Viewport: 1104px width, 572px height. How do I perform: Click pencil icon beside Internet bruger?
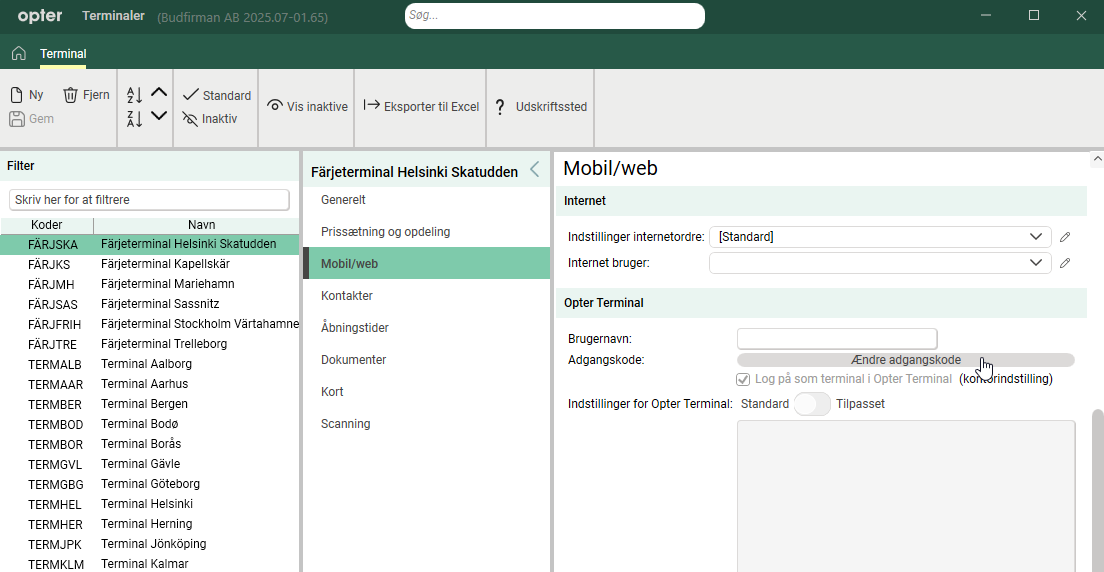click(x=1065, y=263)
